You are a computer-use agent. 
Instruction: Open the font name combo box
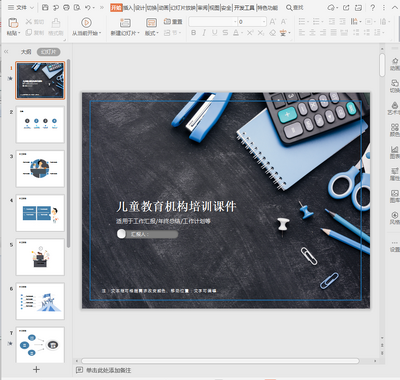213,22
